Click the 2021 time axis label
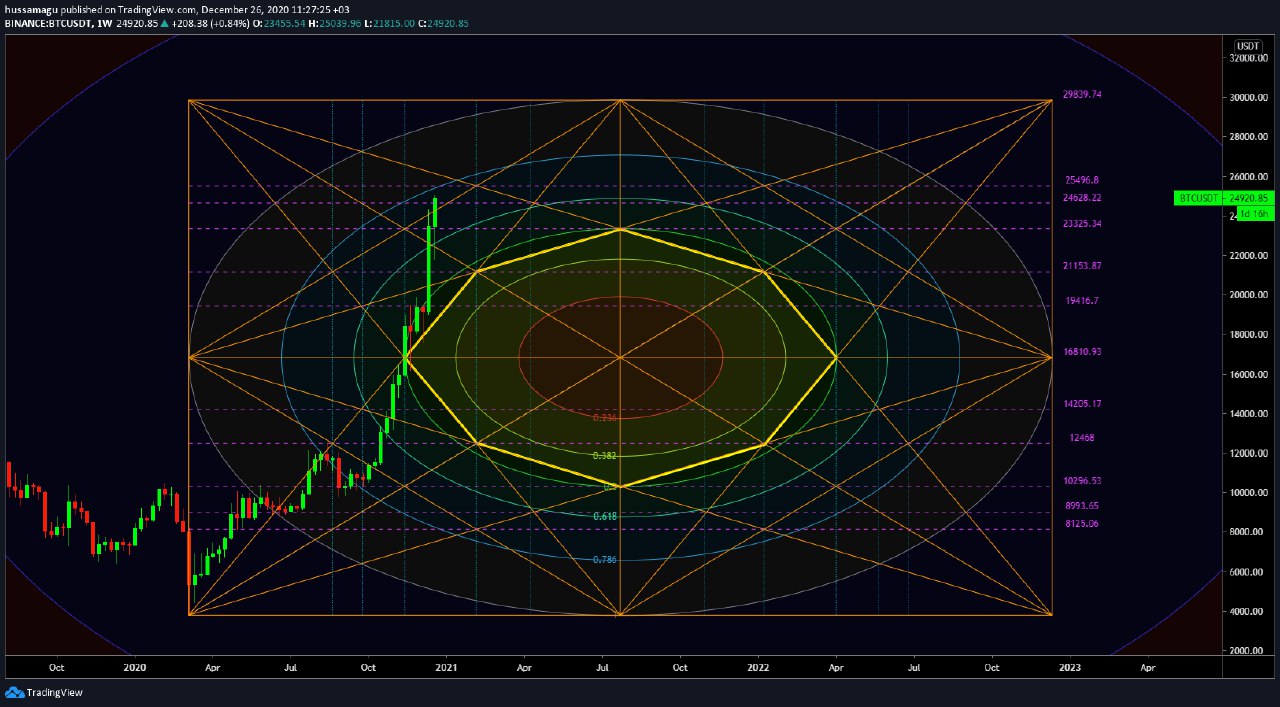Screen dimensions: 1280x707 tap(446, 666)
